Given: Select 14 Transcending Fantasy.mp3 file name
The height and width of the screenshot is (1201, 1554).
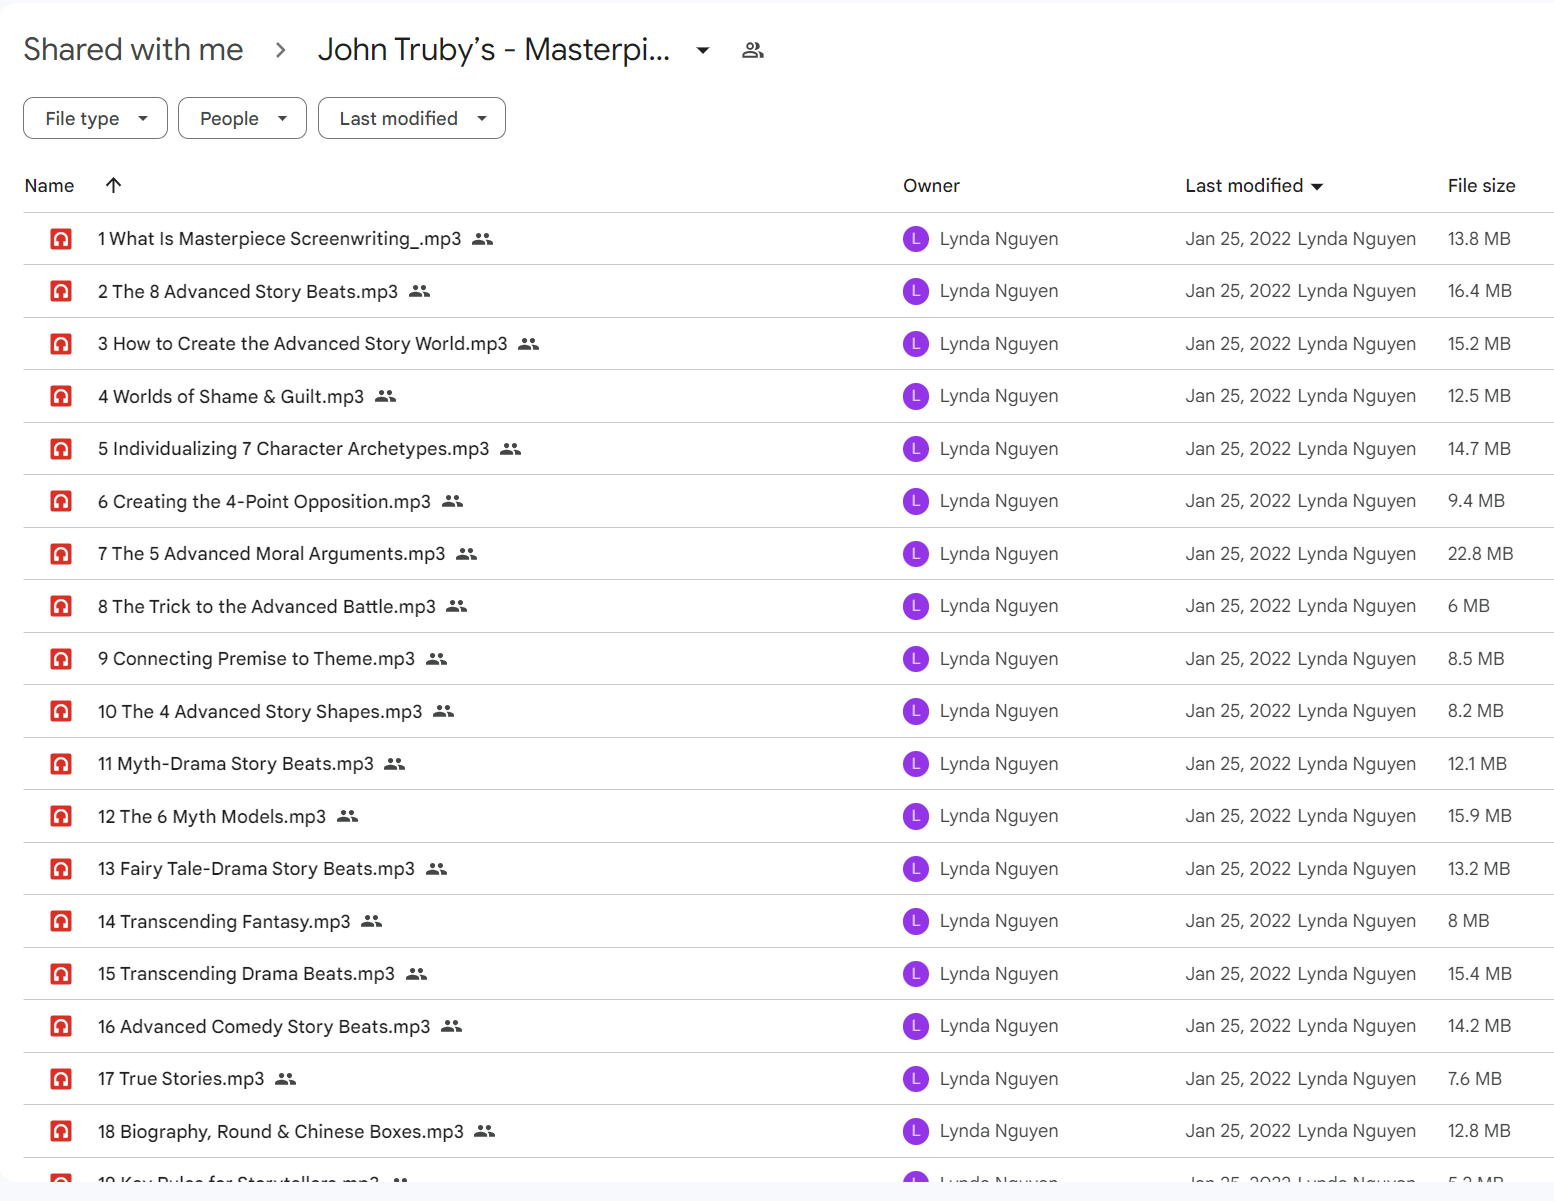Looking at the screenshot, I should 224,921.
